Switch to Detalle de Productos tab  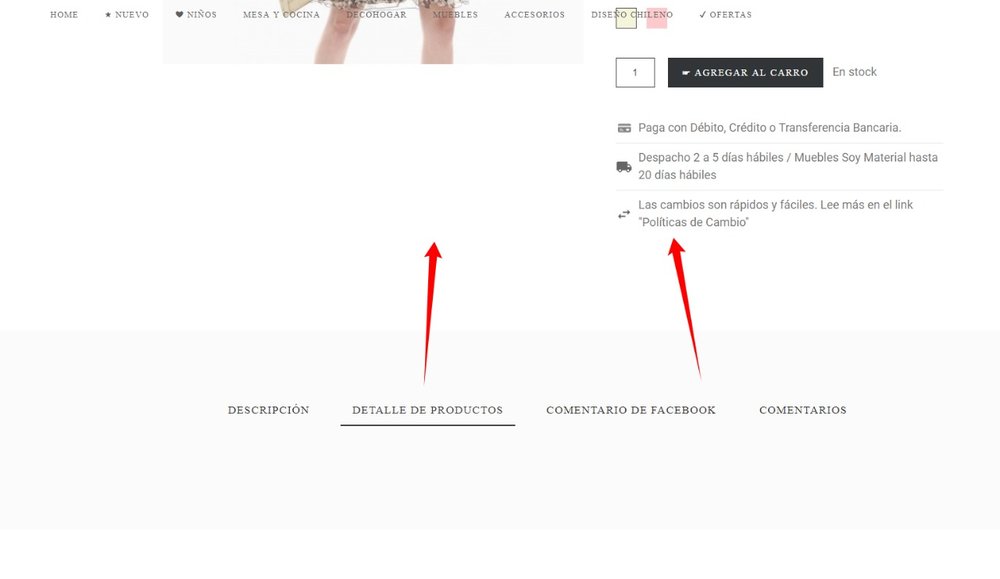click(427, 410)
